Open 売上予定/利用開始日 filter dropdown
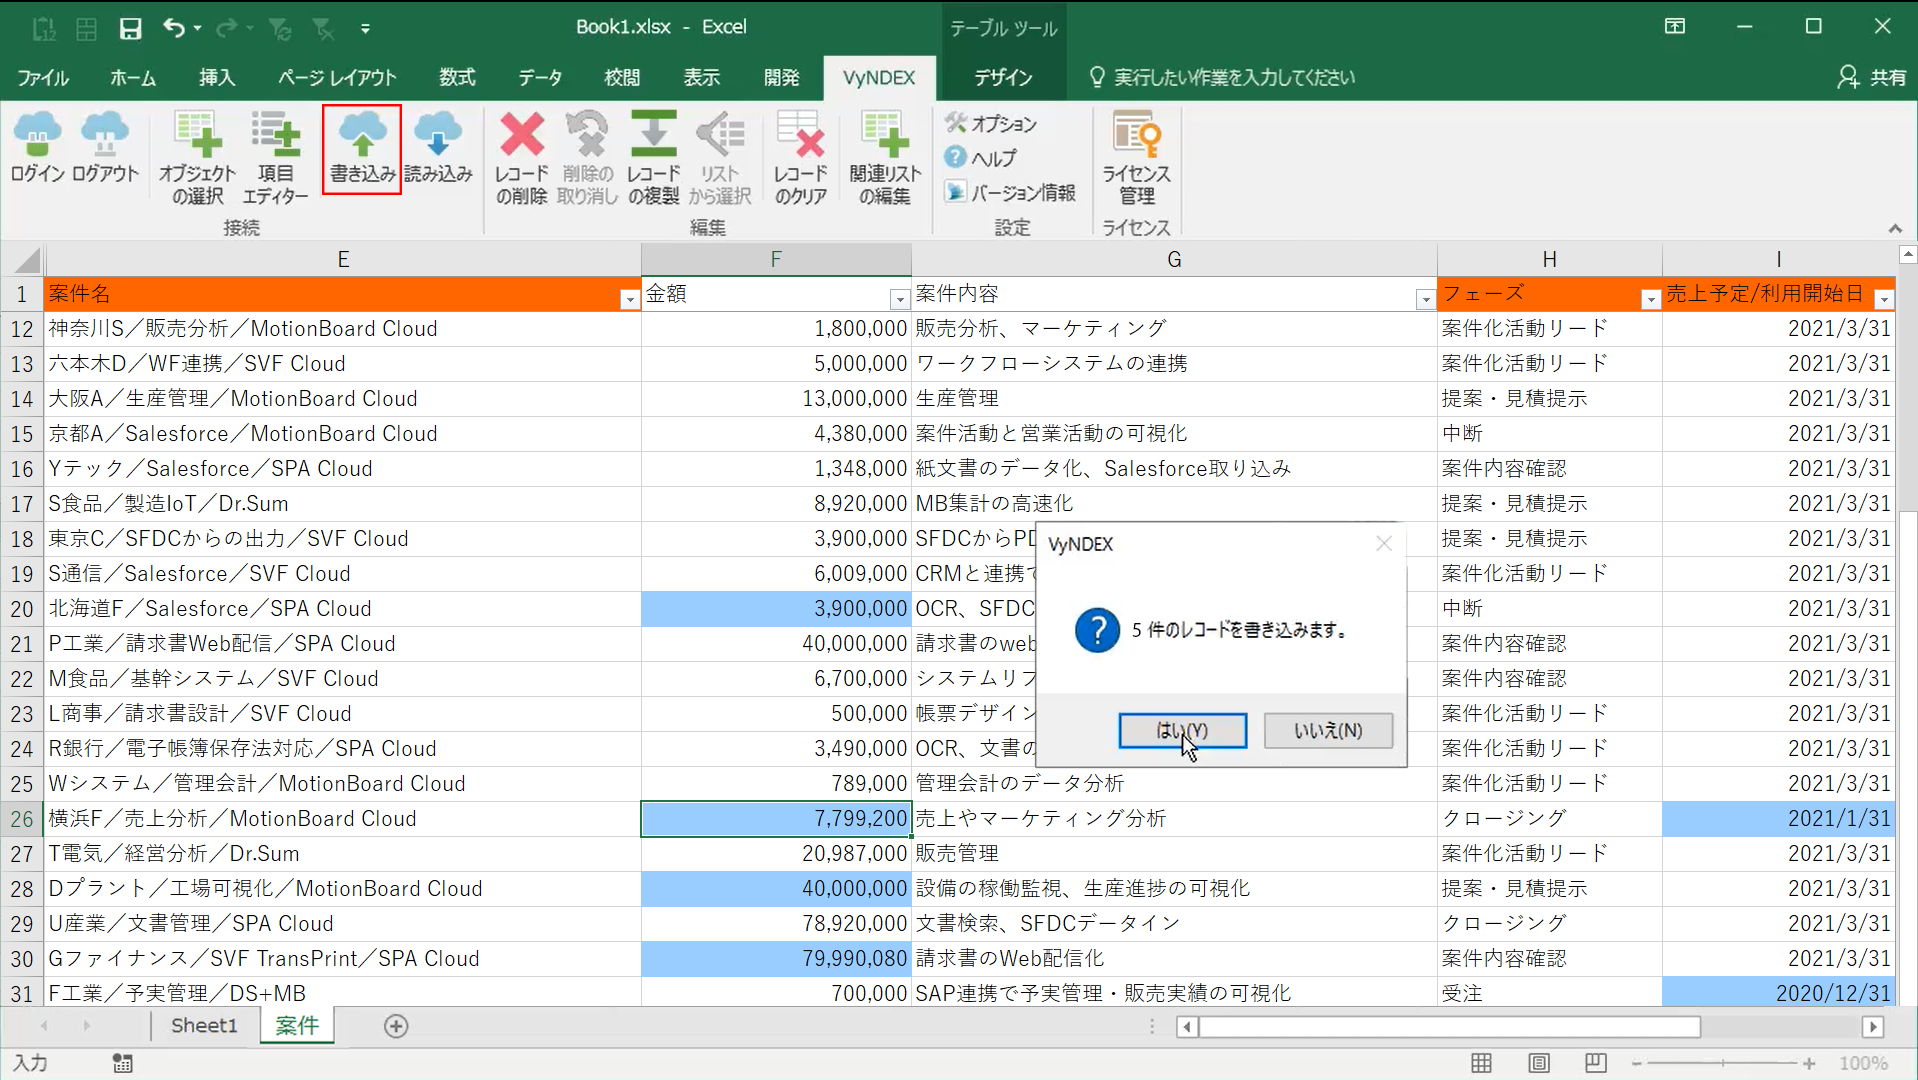The height and width of the screenshot is (1080, 1918). (1883, 299)
